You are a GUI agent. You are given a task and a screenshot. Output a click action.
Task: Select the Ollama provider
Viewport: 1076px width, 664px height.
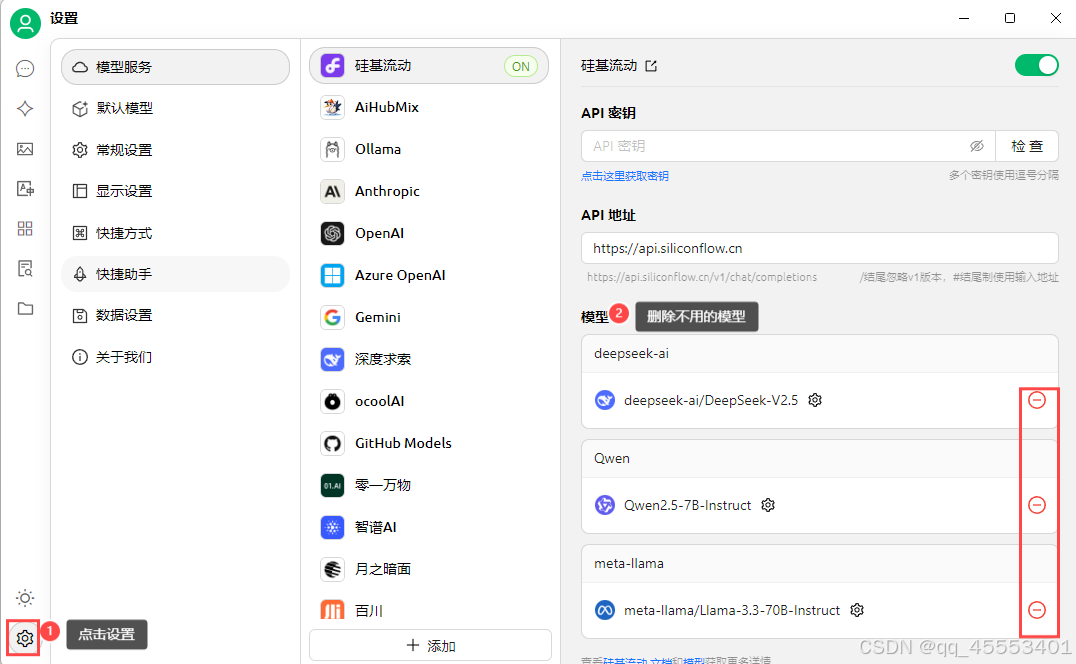point(429,150)
